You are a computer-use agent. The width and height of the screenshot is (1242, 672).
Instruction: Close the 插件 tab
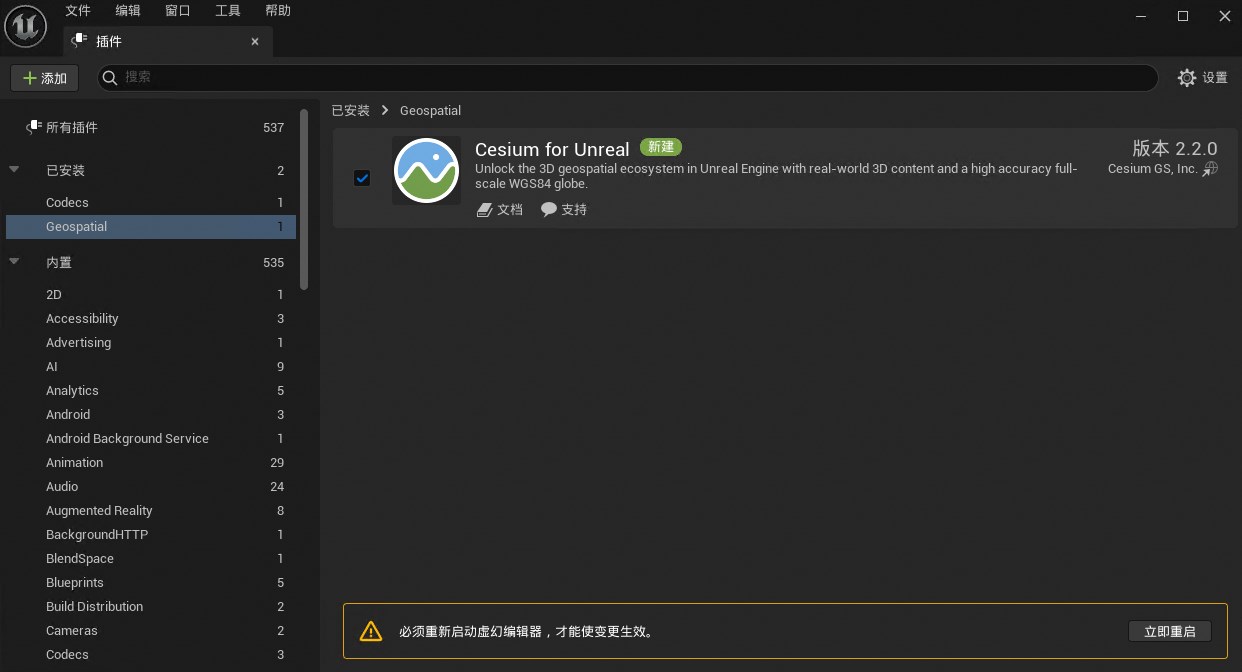255,42
